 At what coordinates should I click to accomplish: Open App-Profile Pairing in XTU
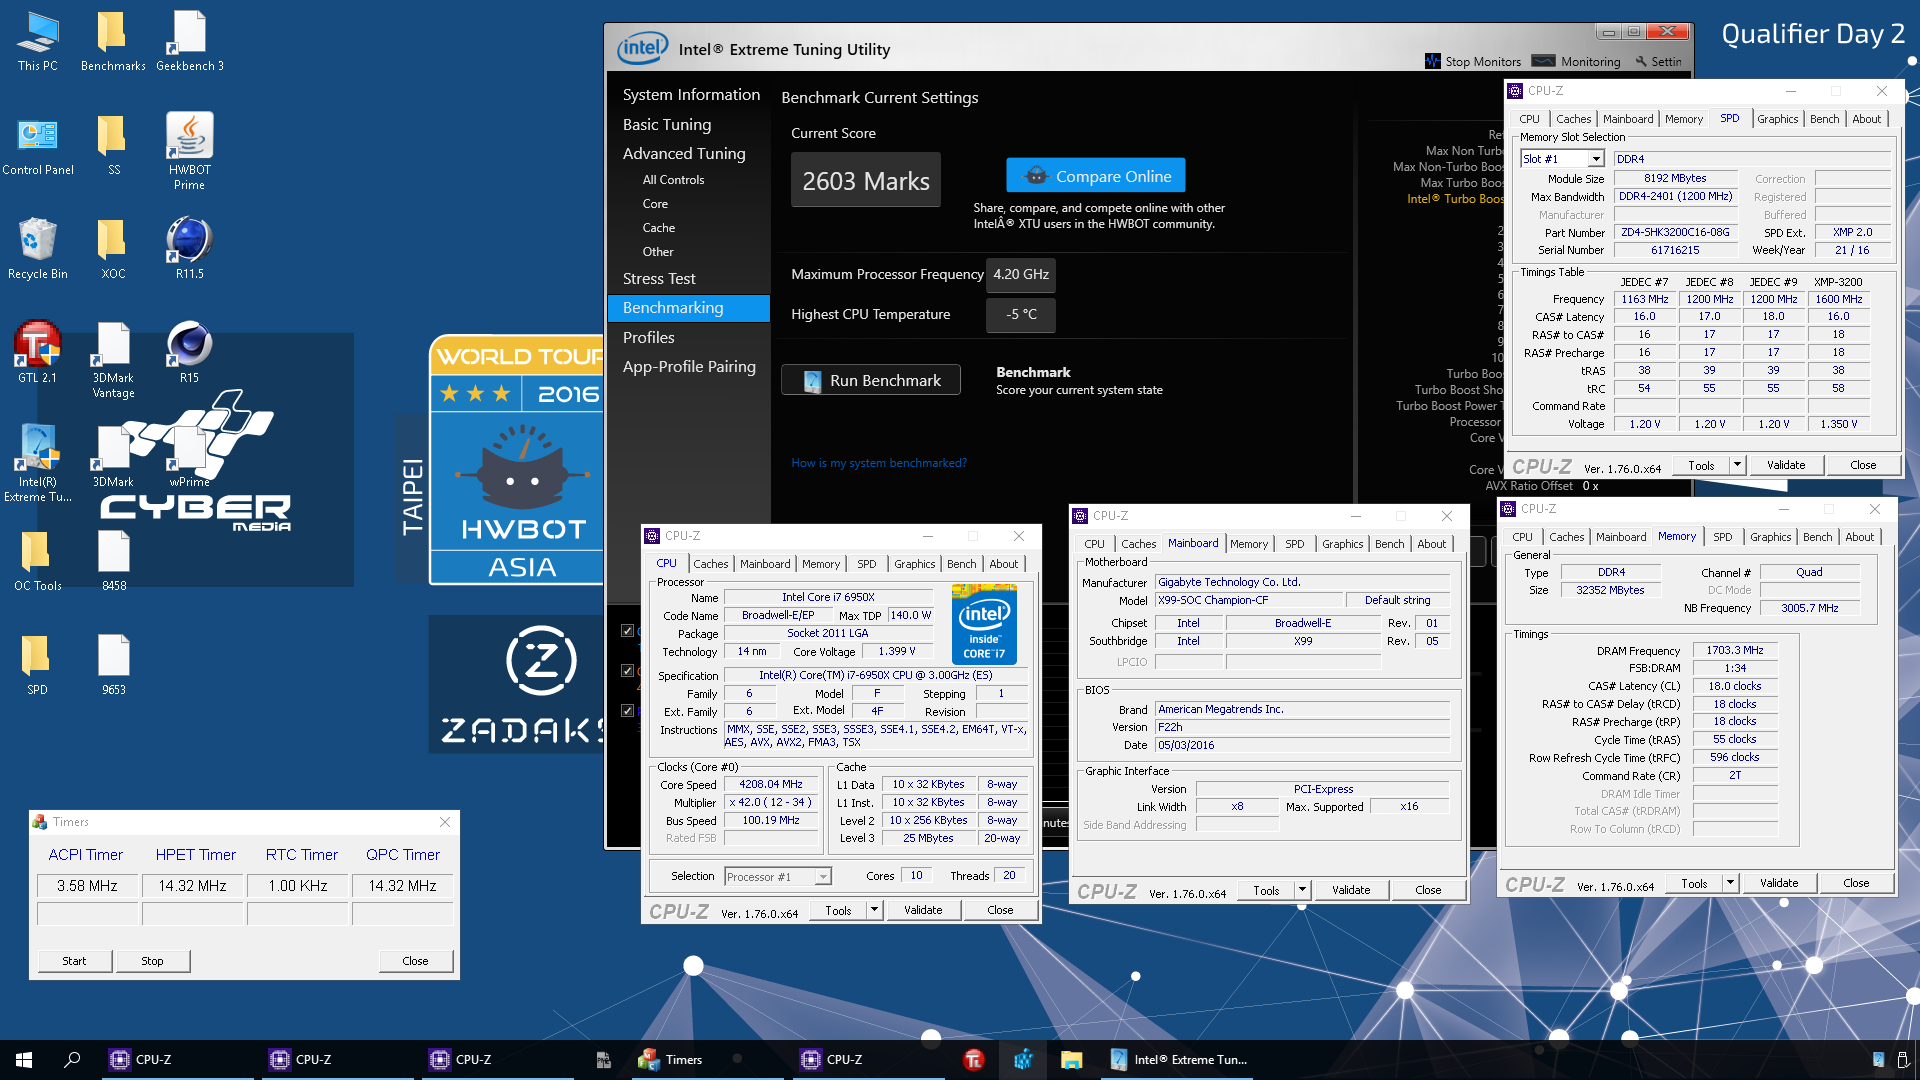coord(689,366)
